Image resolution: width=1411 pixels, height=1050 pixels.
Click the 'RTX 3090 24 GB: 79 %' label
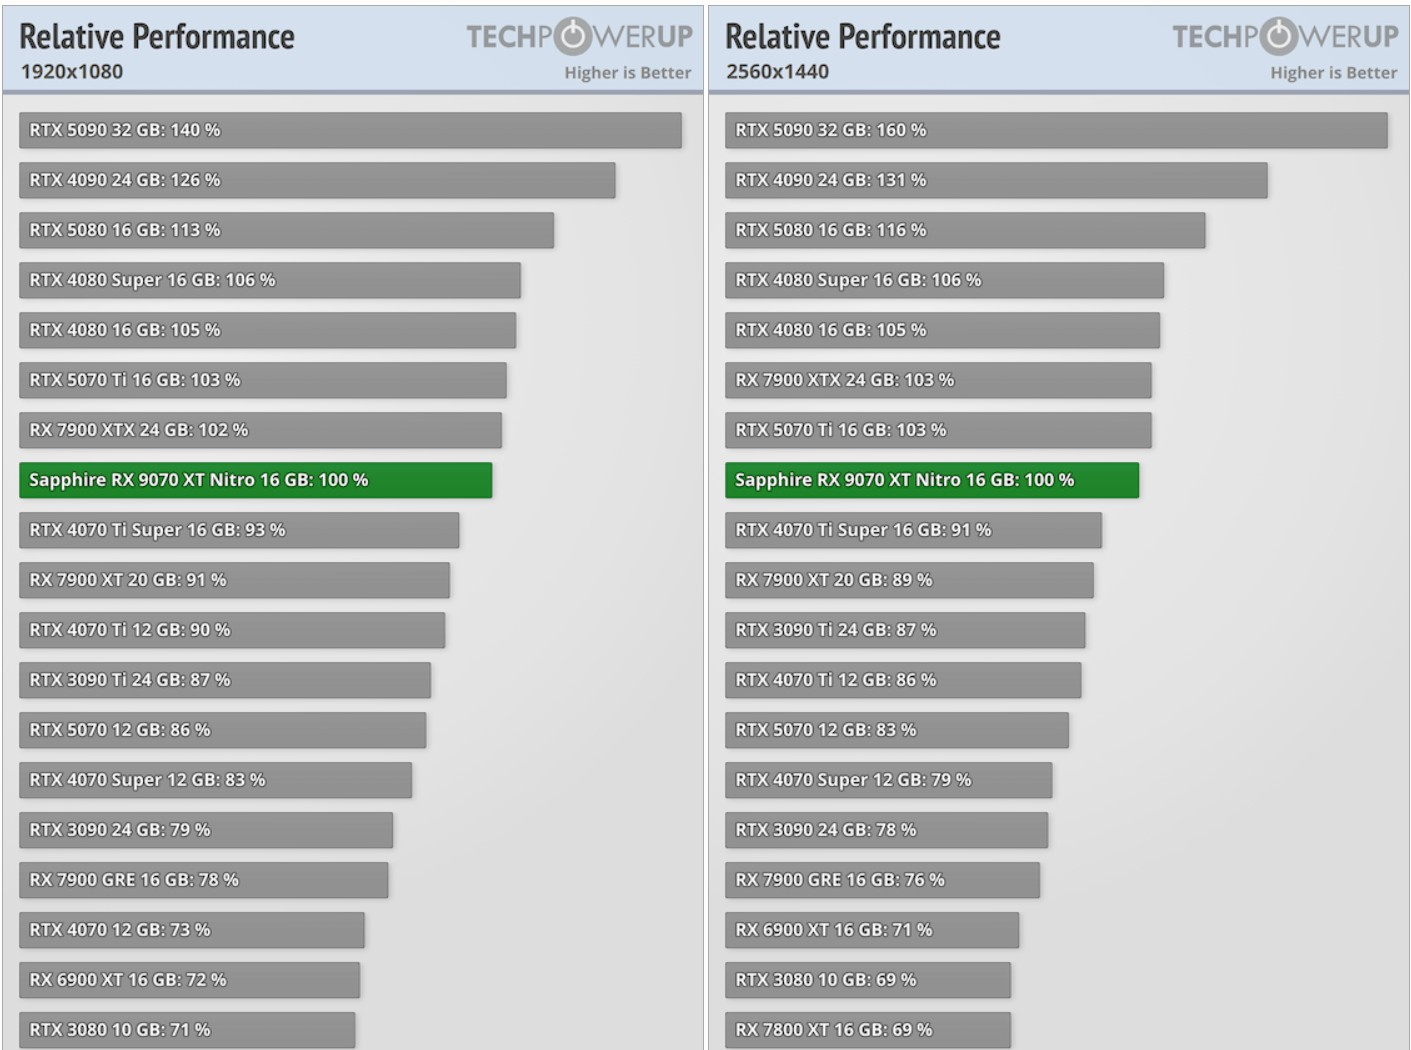point(120,830)
